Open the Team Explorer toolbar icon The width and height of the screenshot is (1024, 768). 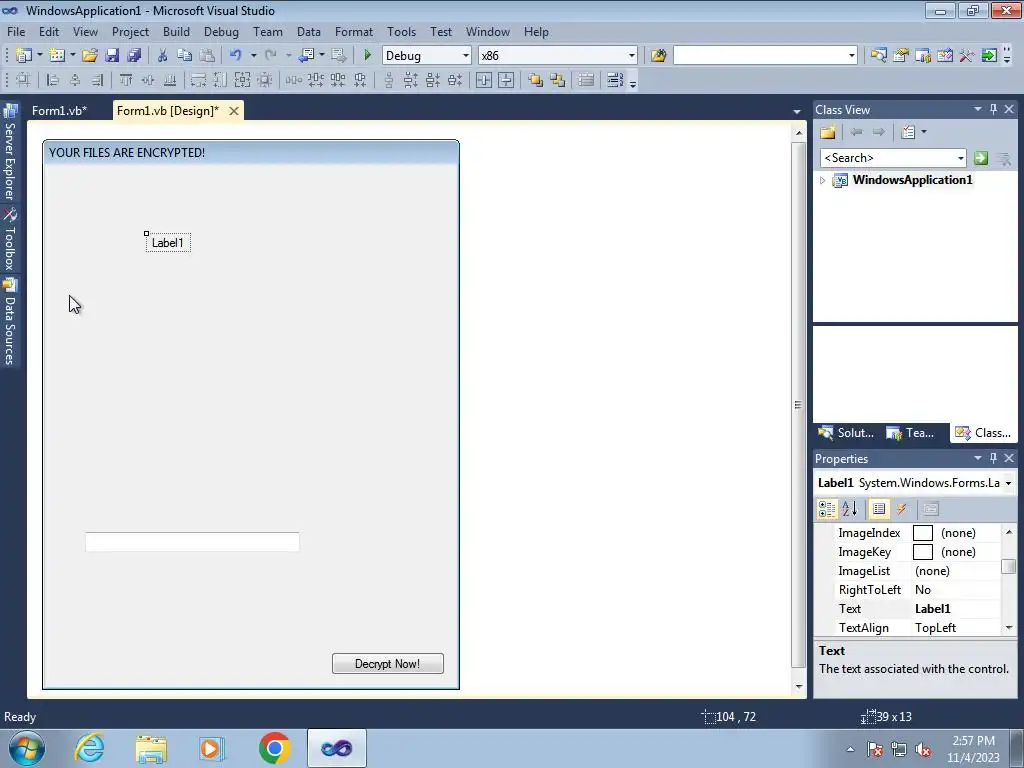tap(923, 56)
